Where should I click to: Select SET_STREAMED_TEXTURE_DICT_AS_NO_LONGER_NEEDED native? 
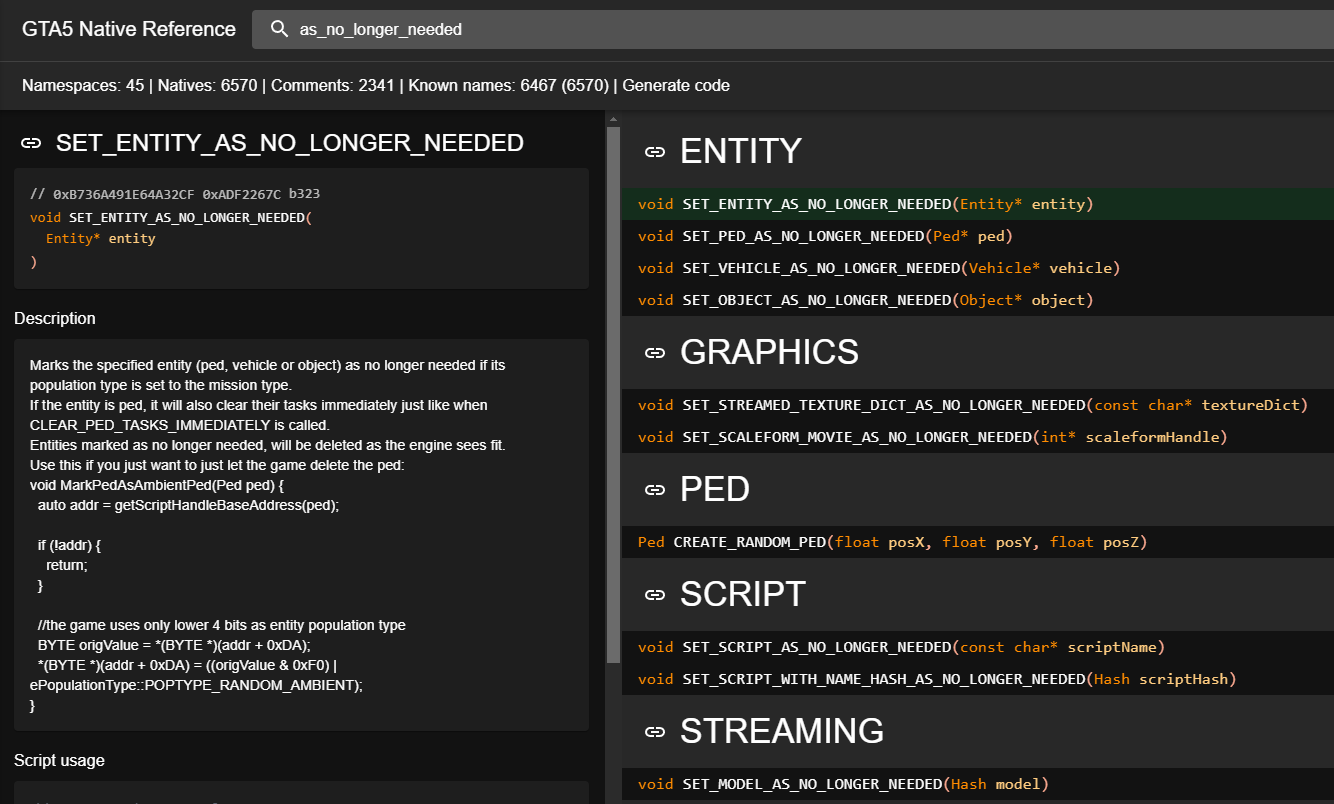[x=978, y=405]
